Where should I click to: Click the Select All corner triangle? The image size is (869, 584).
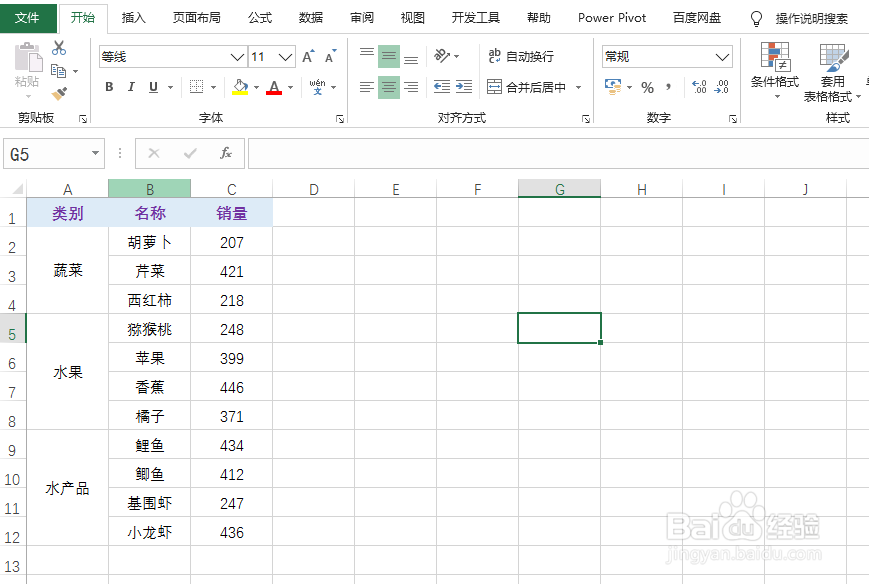tap(17, 189)
